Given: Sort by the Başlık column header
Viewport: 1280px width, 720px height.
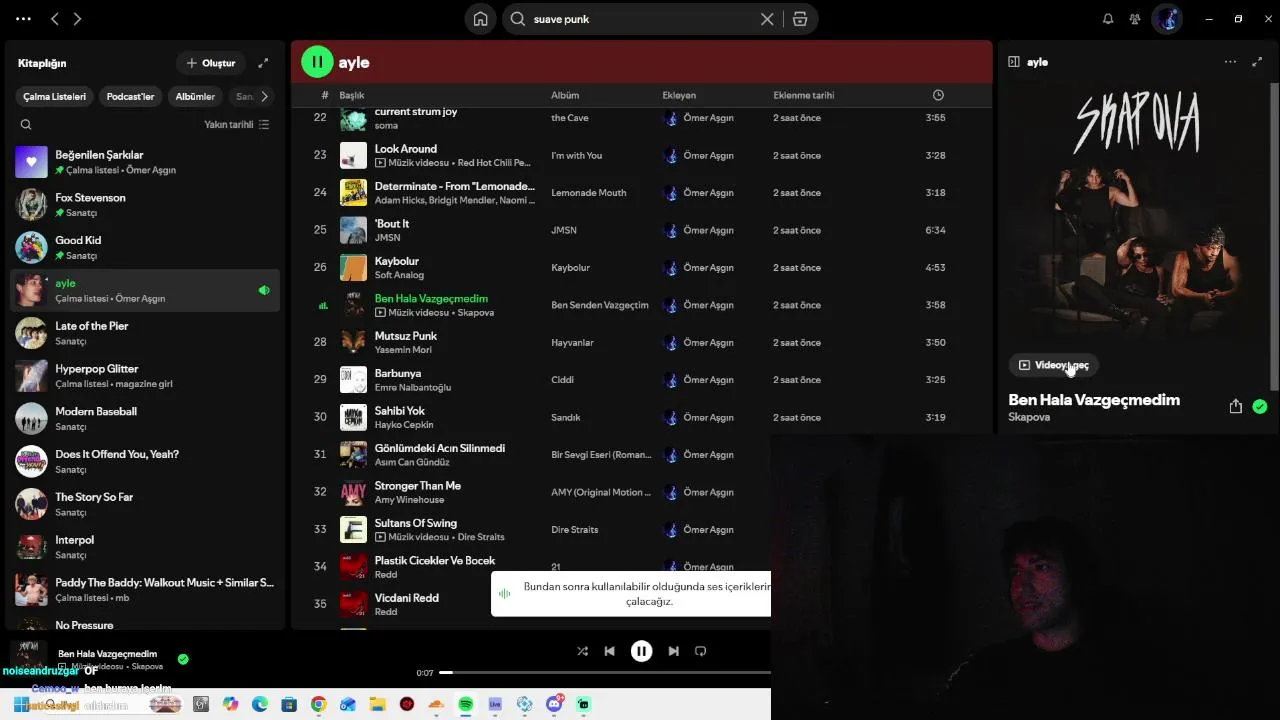Looking at the screenshot, I should (x=352, y=95).
